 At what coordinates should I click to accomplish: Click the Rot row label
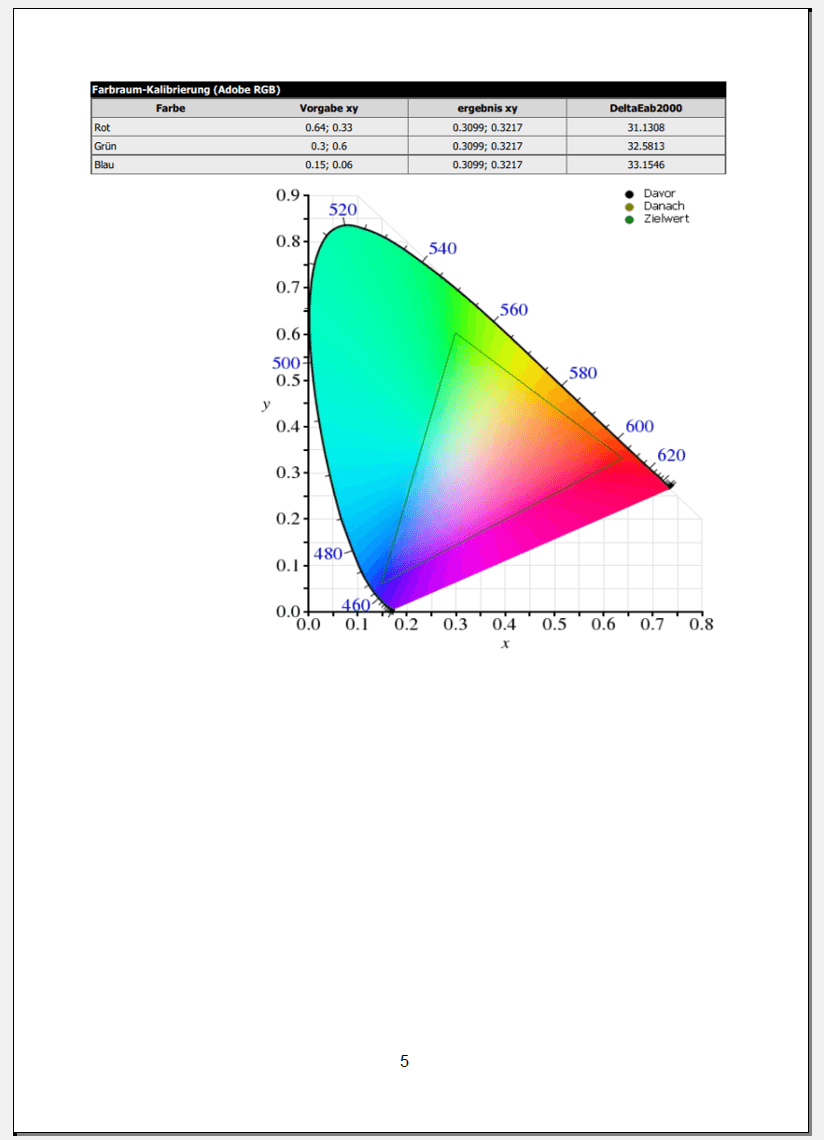point(102,127)
